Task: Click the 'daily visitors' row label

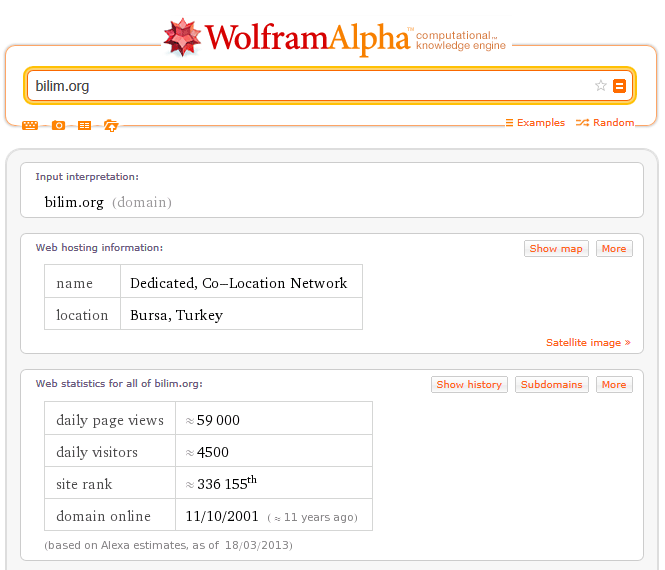Action: pos(97,452)
